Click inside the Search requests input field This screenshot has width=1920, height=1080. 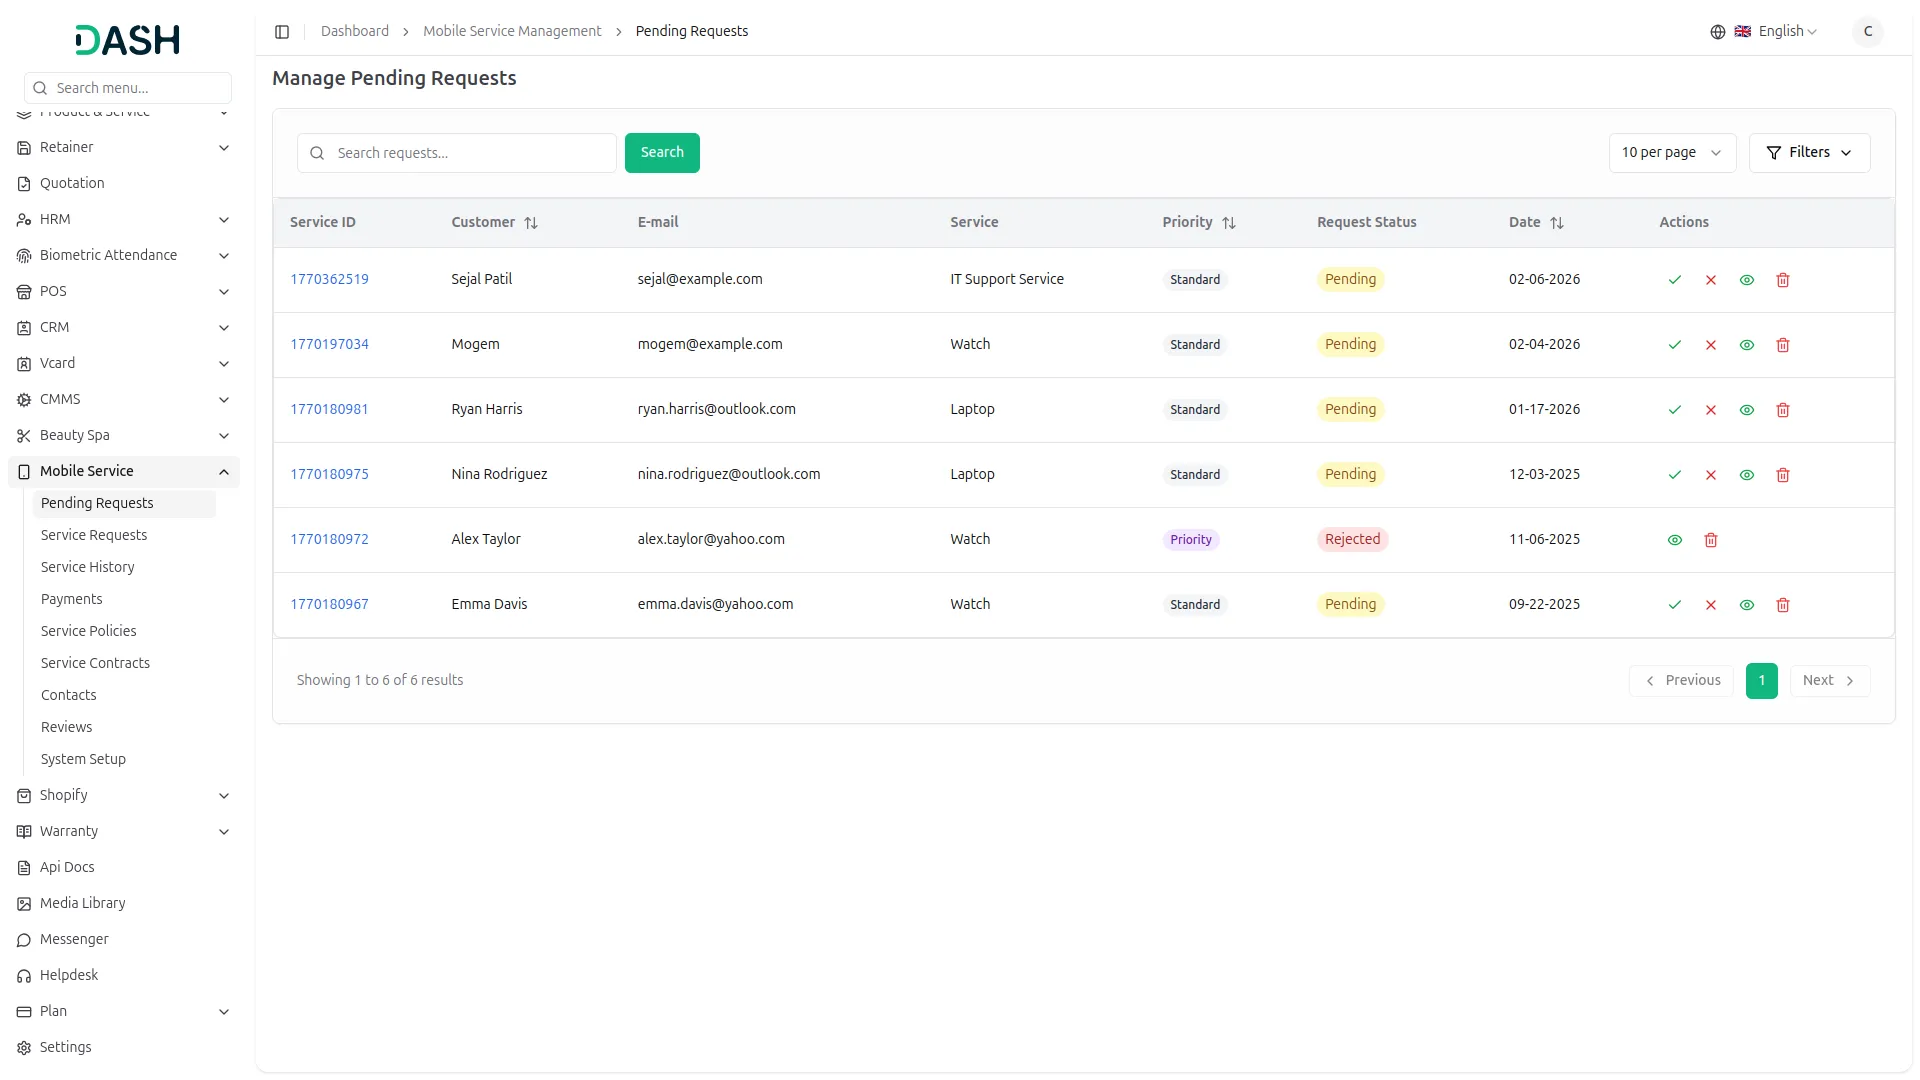pos(456,152)
